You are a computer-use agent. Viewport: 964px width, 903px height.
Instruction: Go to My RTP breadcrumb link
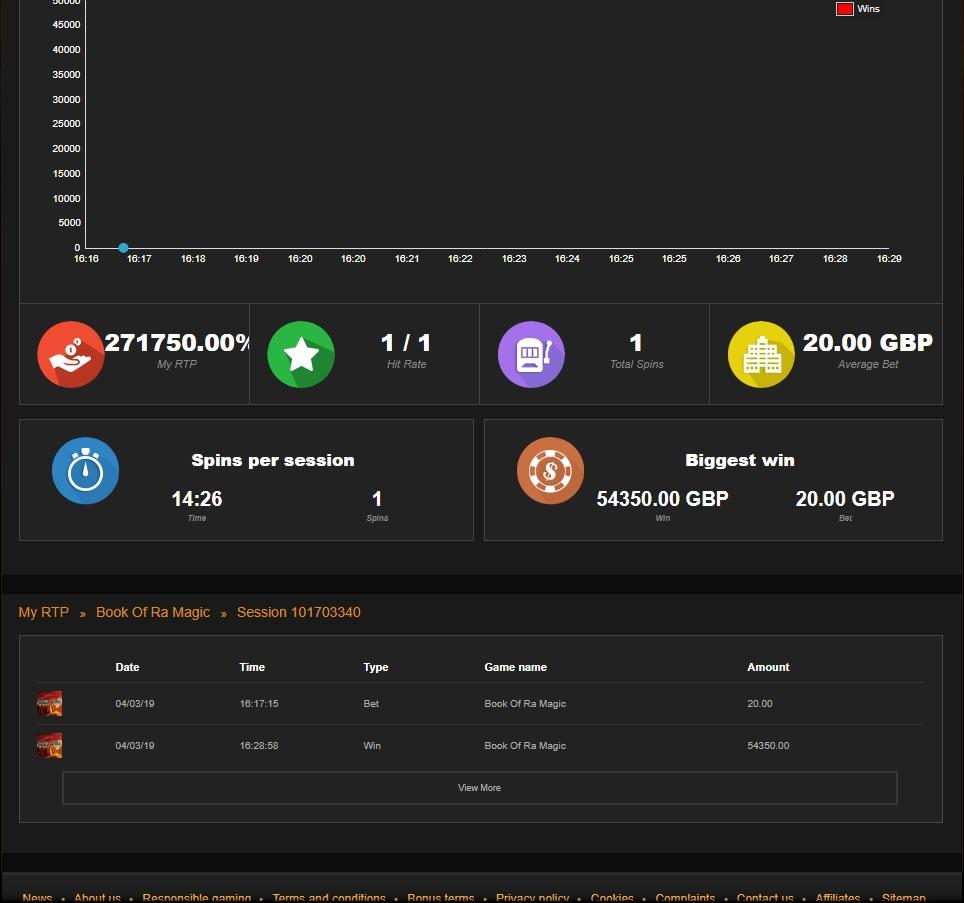pos(43,612)
